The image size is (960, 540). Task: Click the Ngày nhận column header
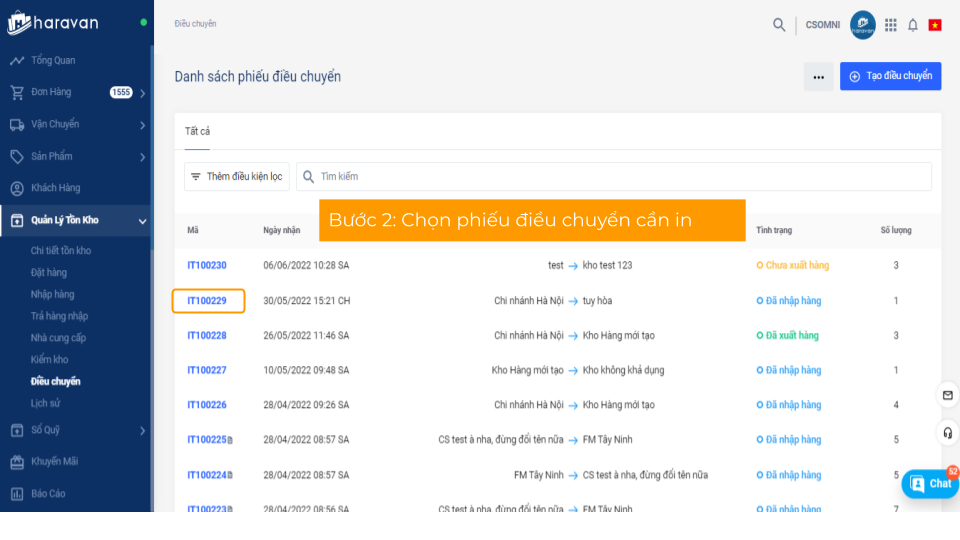coord(282,230)
